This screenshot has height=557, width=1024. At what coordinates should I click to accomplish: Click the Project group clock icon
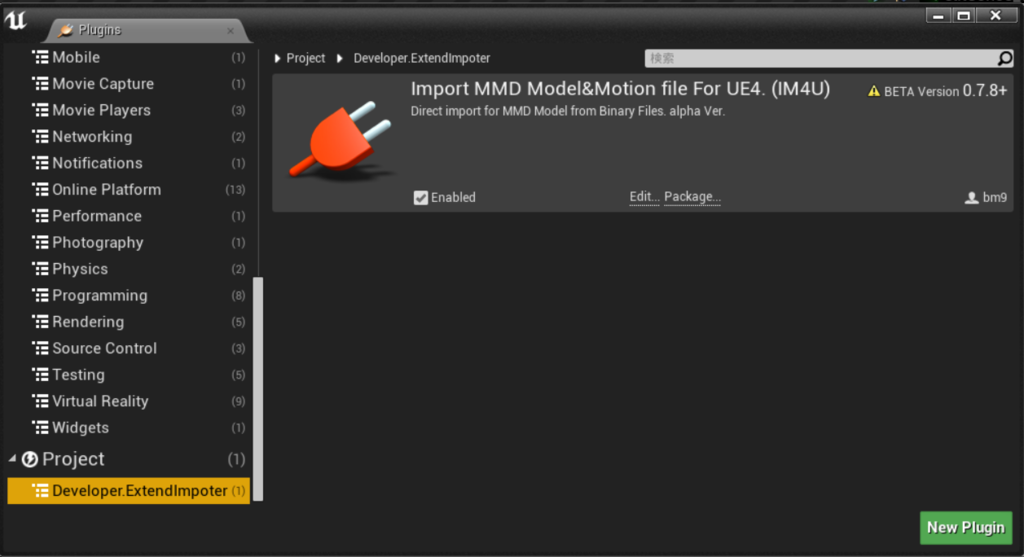coord(29,459)
